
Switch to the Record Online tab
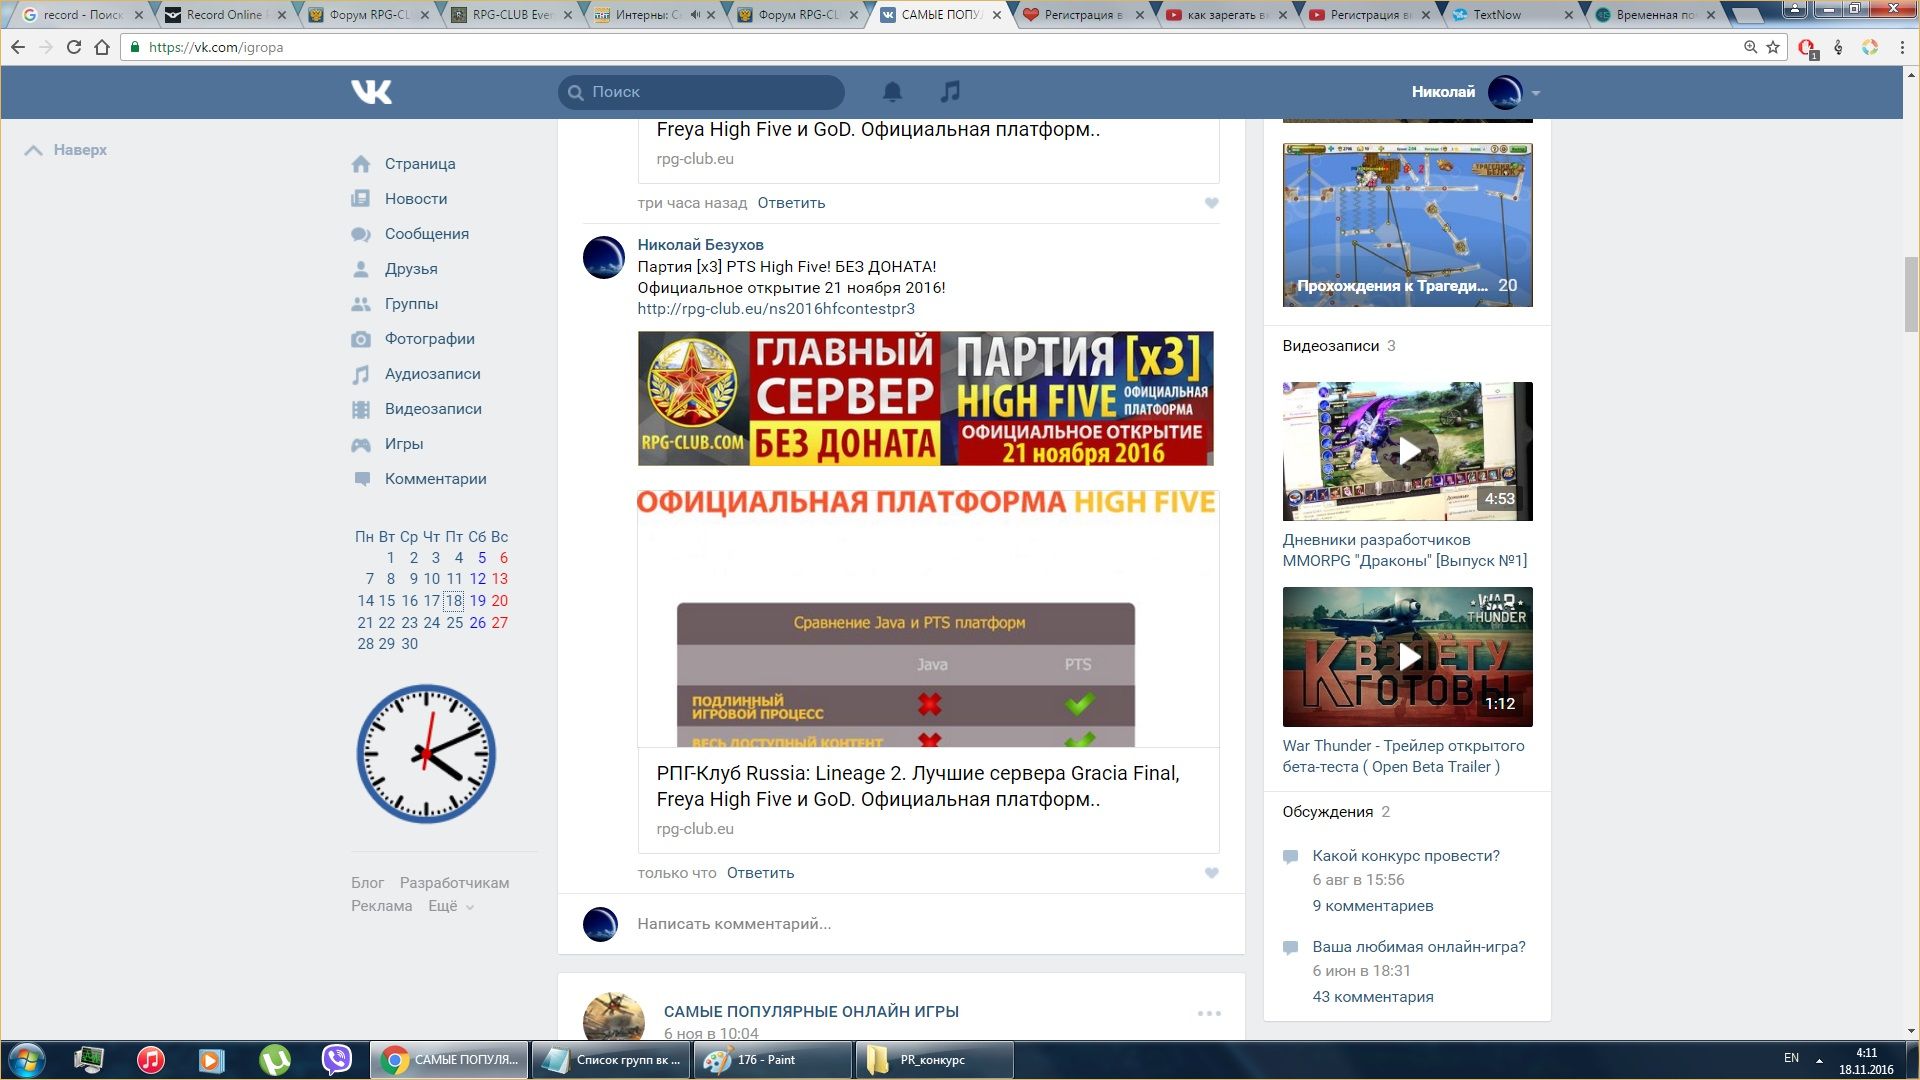[x=224, y=15]
